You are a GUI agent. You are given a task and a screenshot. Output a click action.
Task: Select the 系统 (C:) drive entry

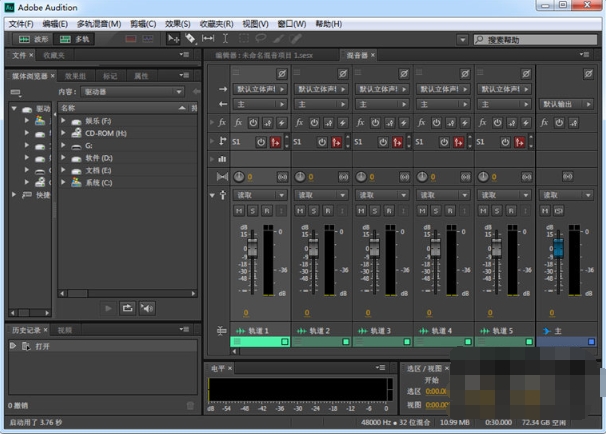[98, 183]
